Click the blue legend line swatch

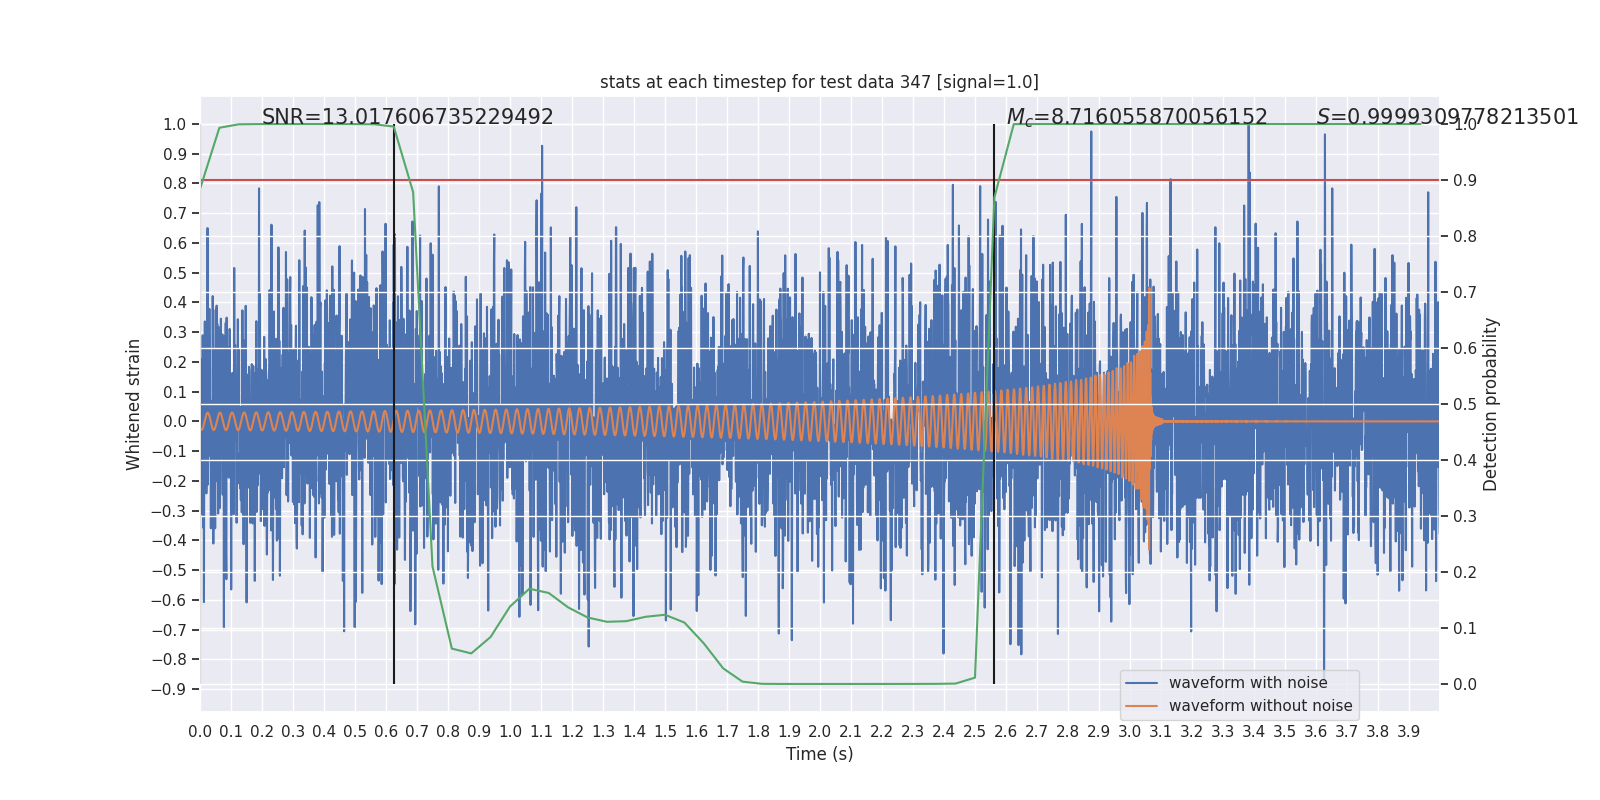coord(1141,683)
